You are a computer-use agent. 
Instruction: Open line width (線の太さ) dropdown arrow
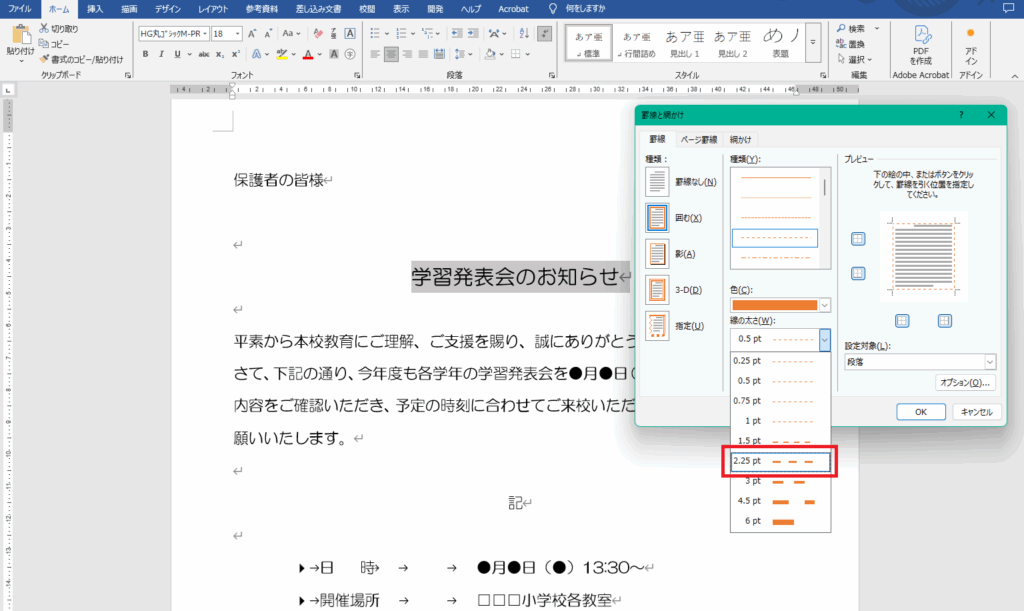[824, 339]
